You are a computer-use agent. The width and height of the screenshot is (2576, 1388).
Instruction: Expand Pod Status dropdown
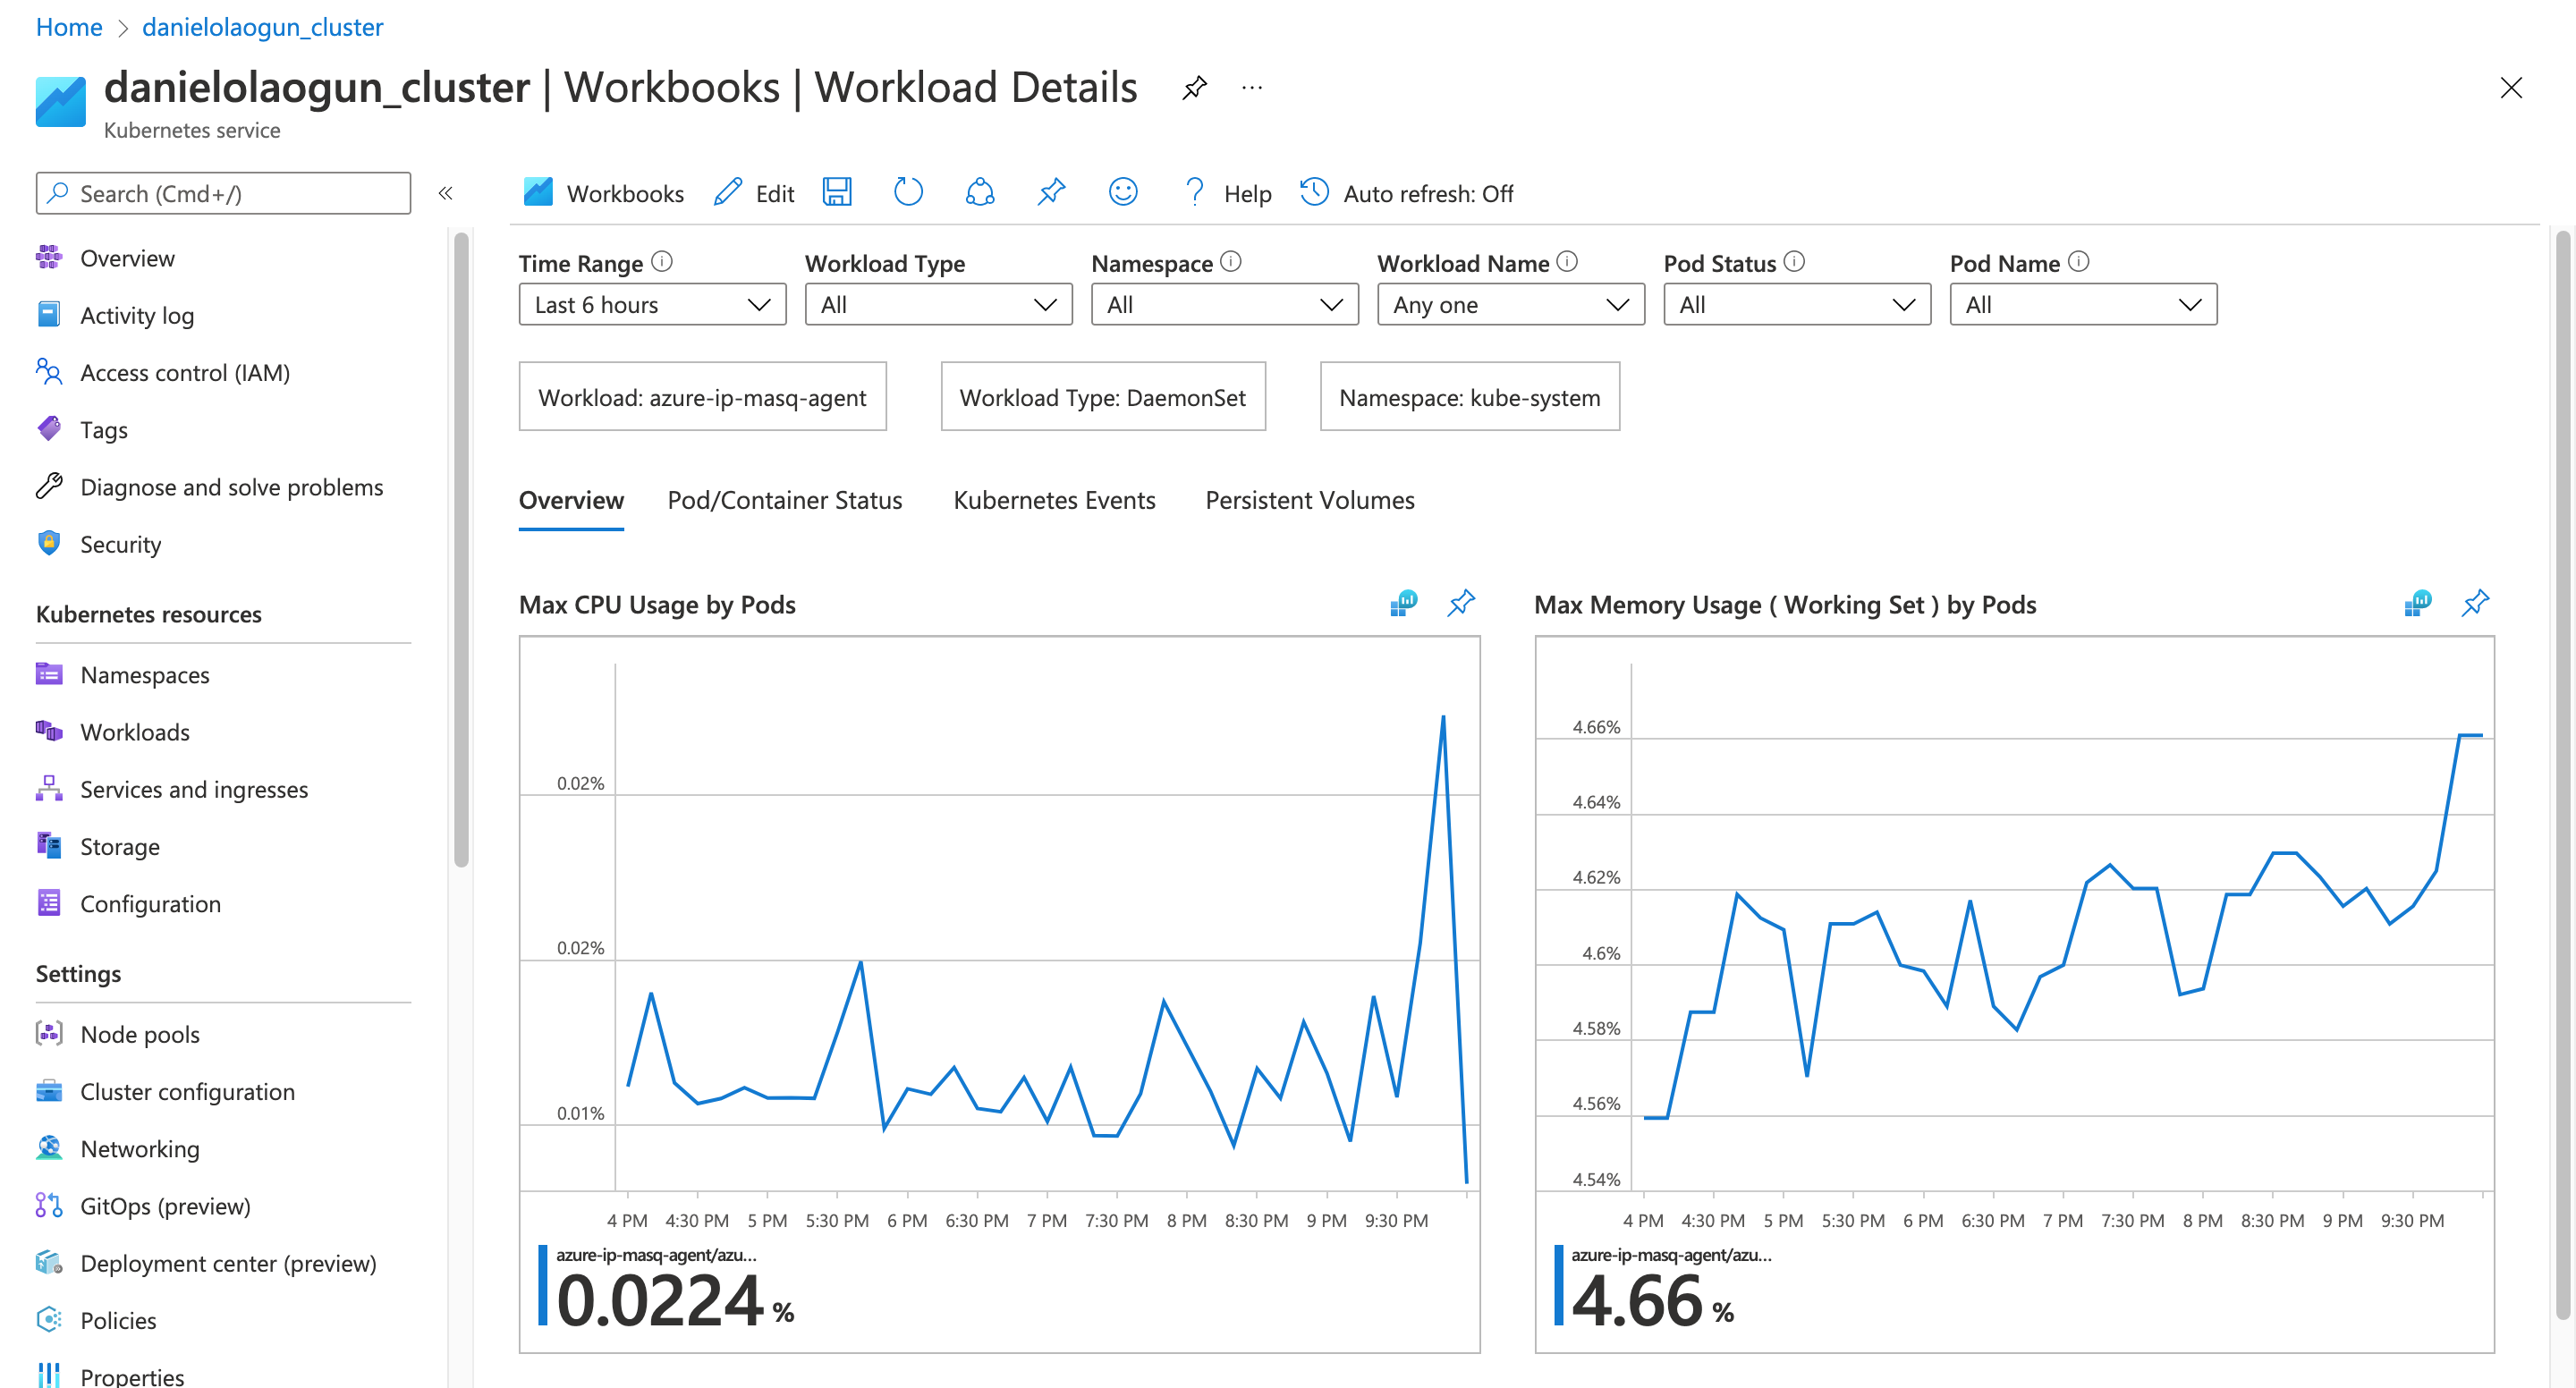click(1797, 304)
